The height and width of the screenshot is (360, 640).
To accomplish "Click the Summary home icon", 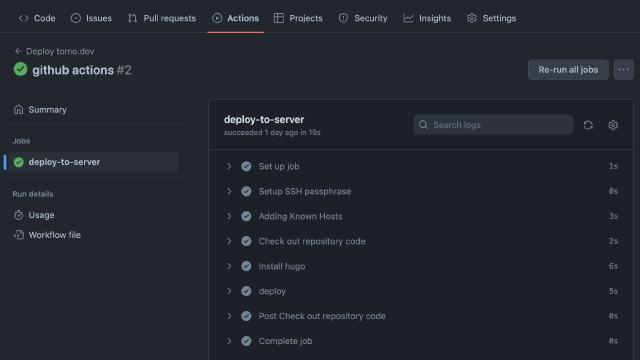I will coord(18,109).
